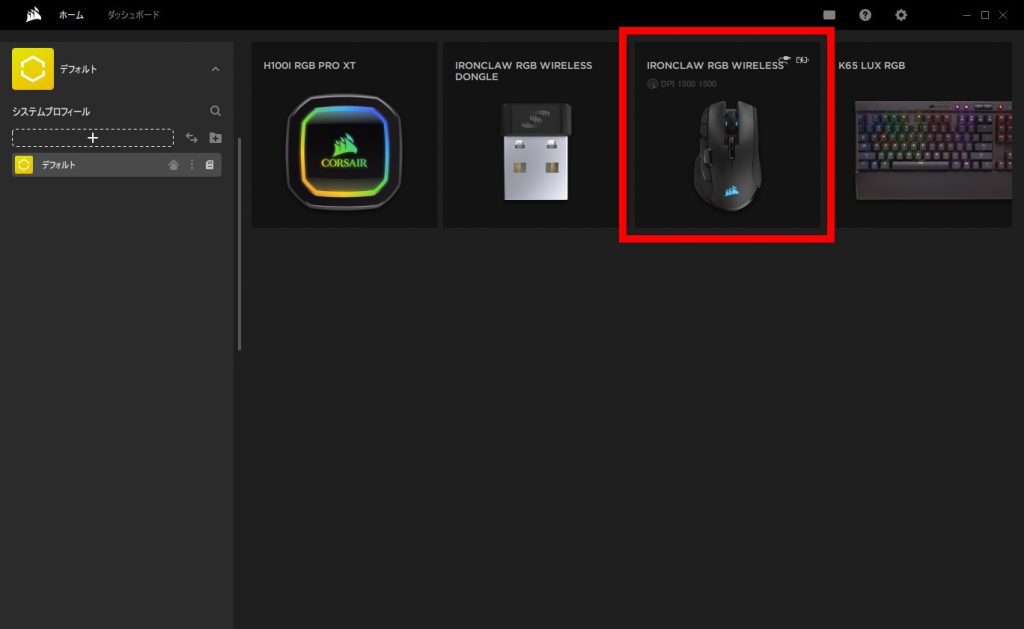Click the K65 LUX RGB title text
The image size is (1024, 629).
[872, 65]
